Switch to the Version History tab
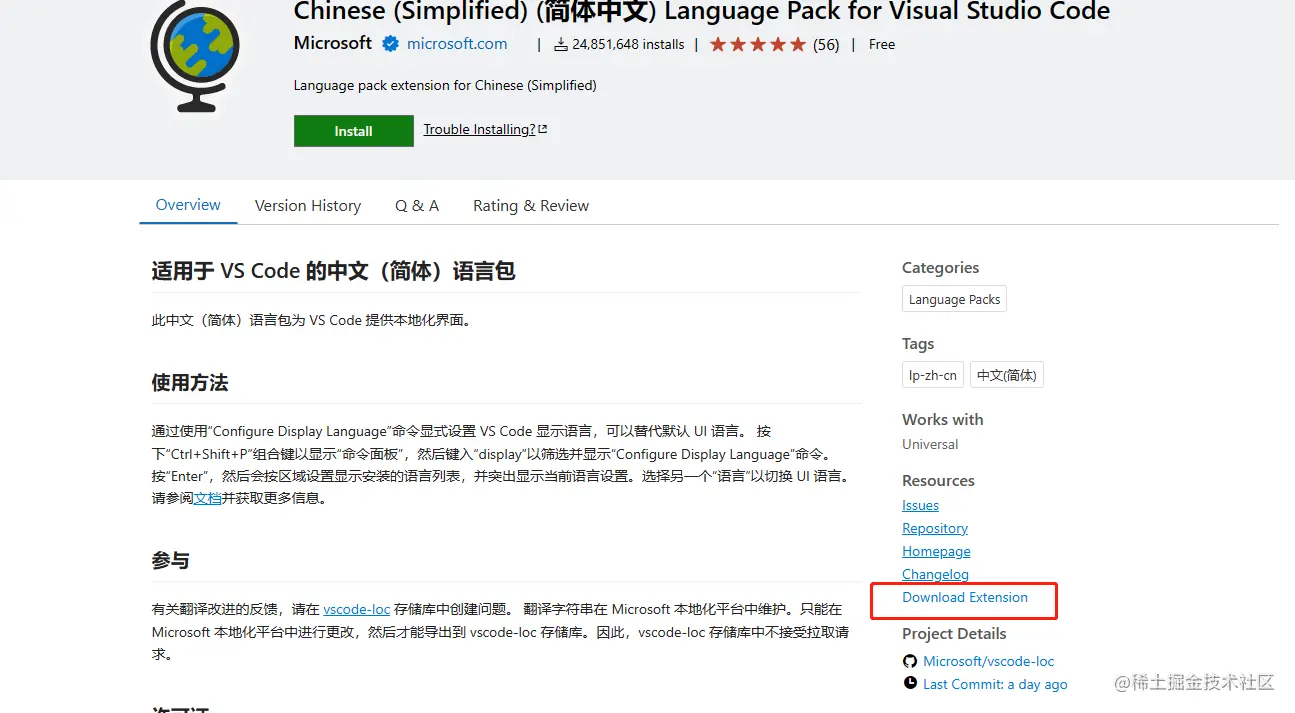 point(308,206)
